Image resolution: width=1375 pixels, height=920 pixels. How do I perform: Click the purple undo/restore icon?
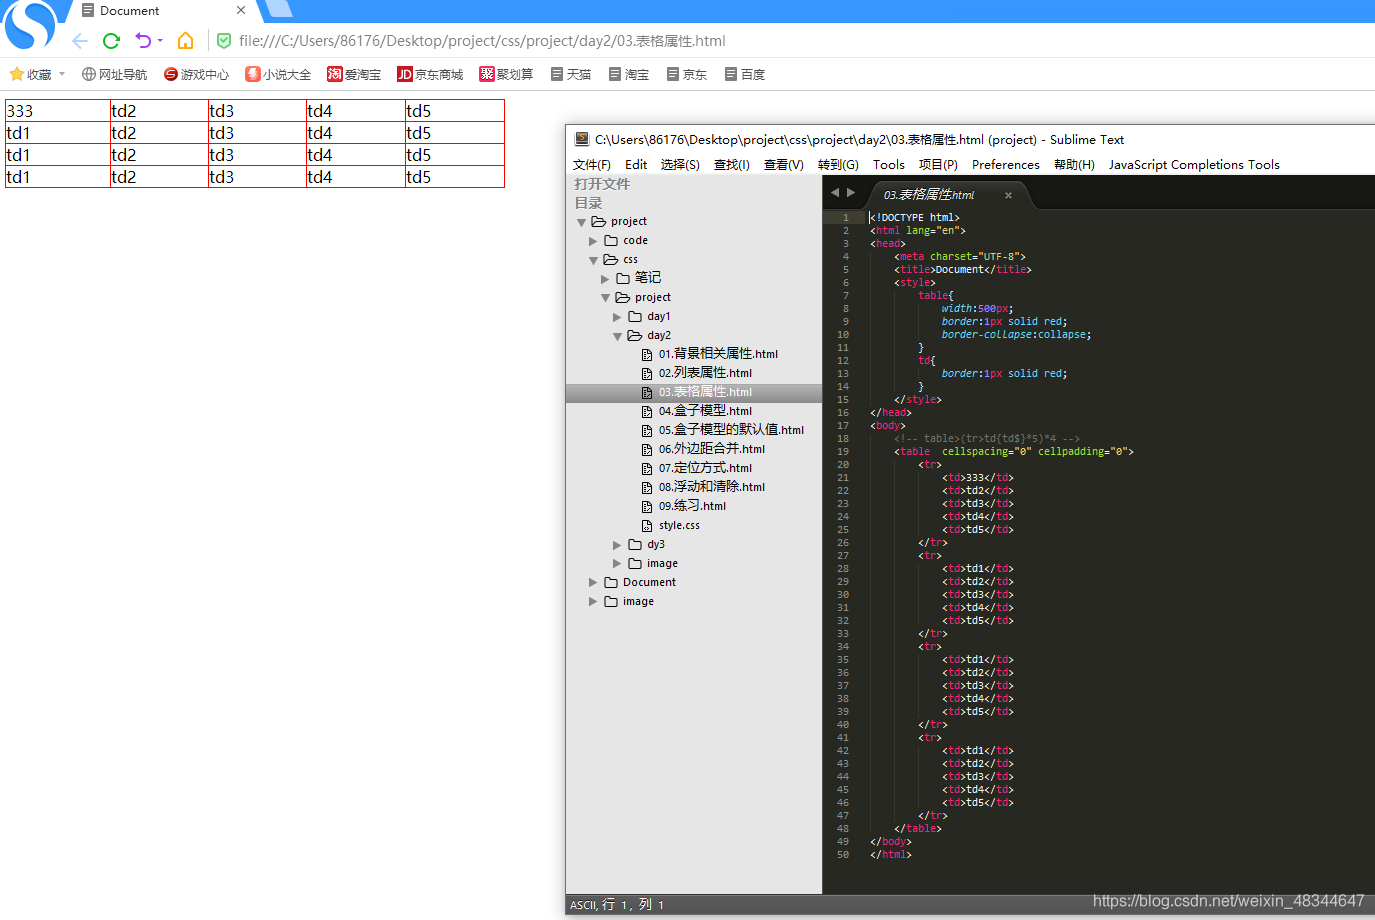pyautogui.click(x=143, y=41)
